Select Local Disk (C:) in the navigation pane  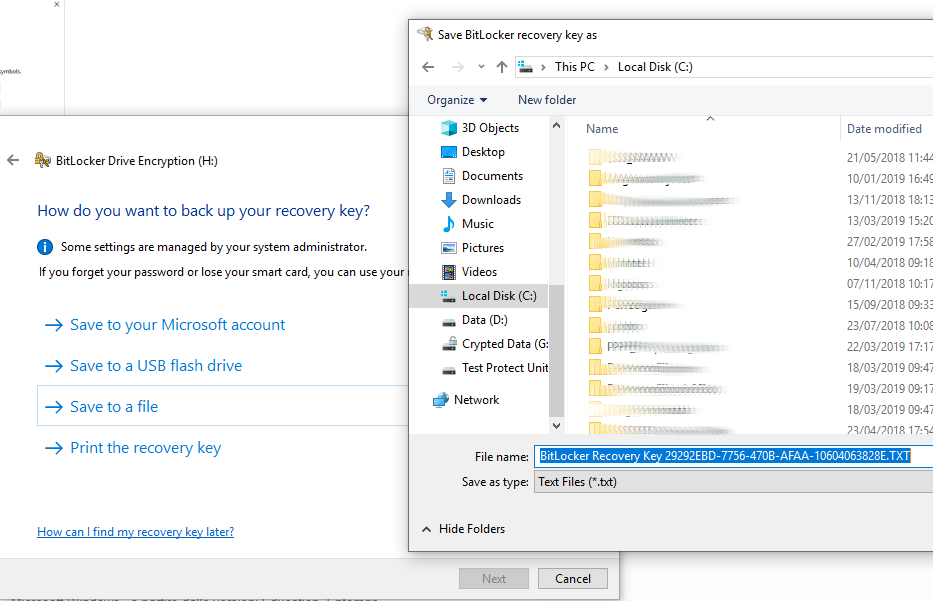pyautogui.click(x=478, y=296)
